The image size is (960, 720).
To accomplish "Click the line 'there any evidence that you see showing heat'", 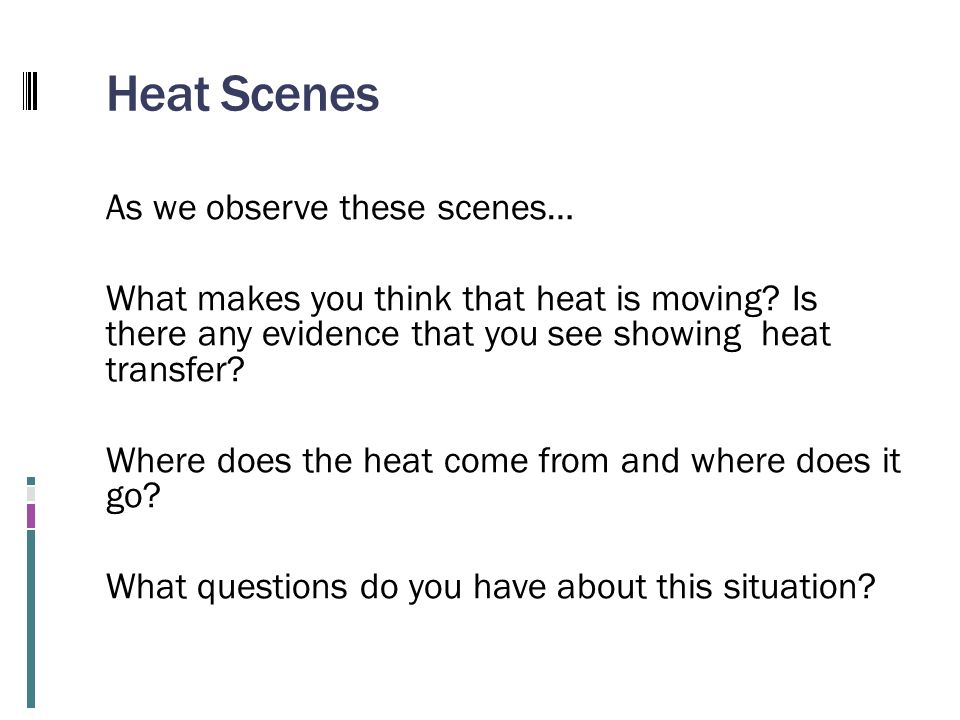I will point(468,334).
